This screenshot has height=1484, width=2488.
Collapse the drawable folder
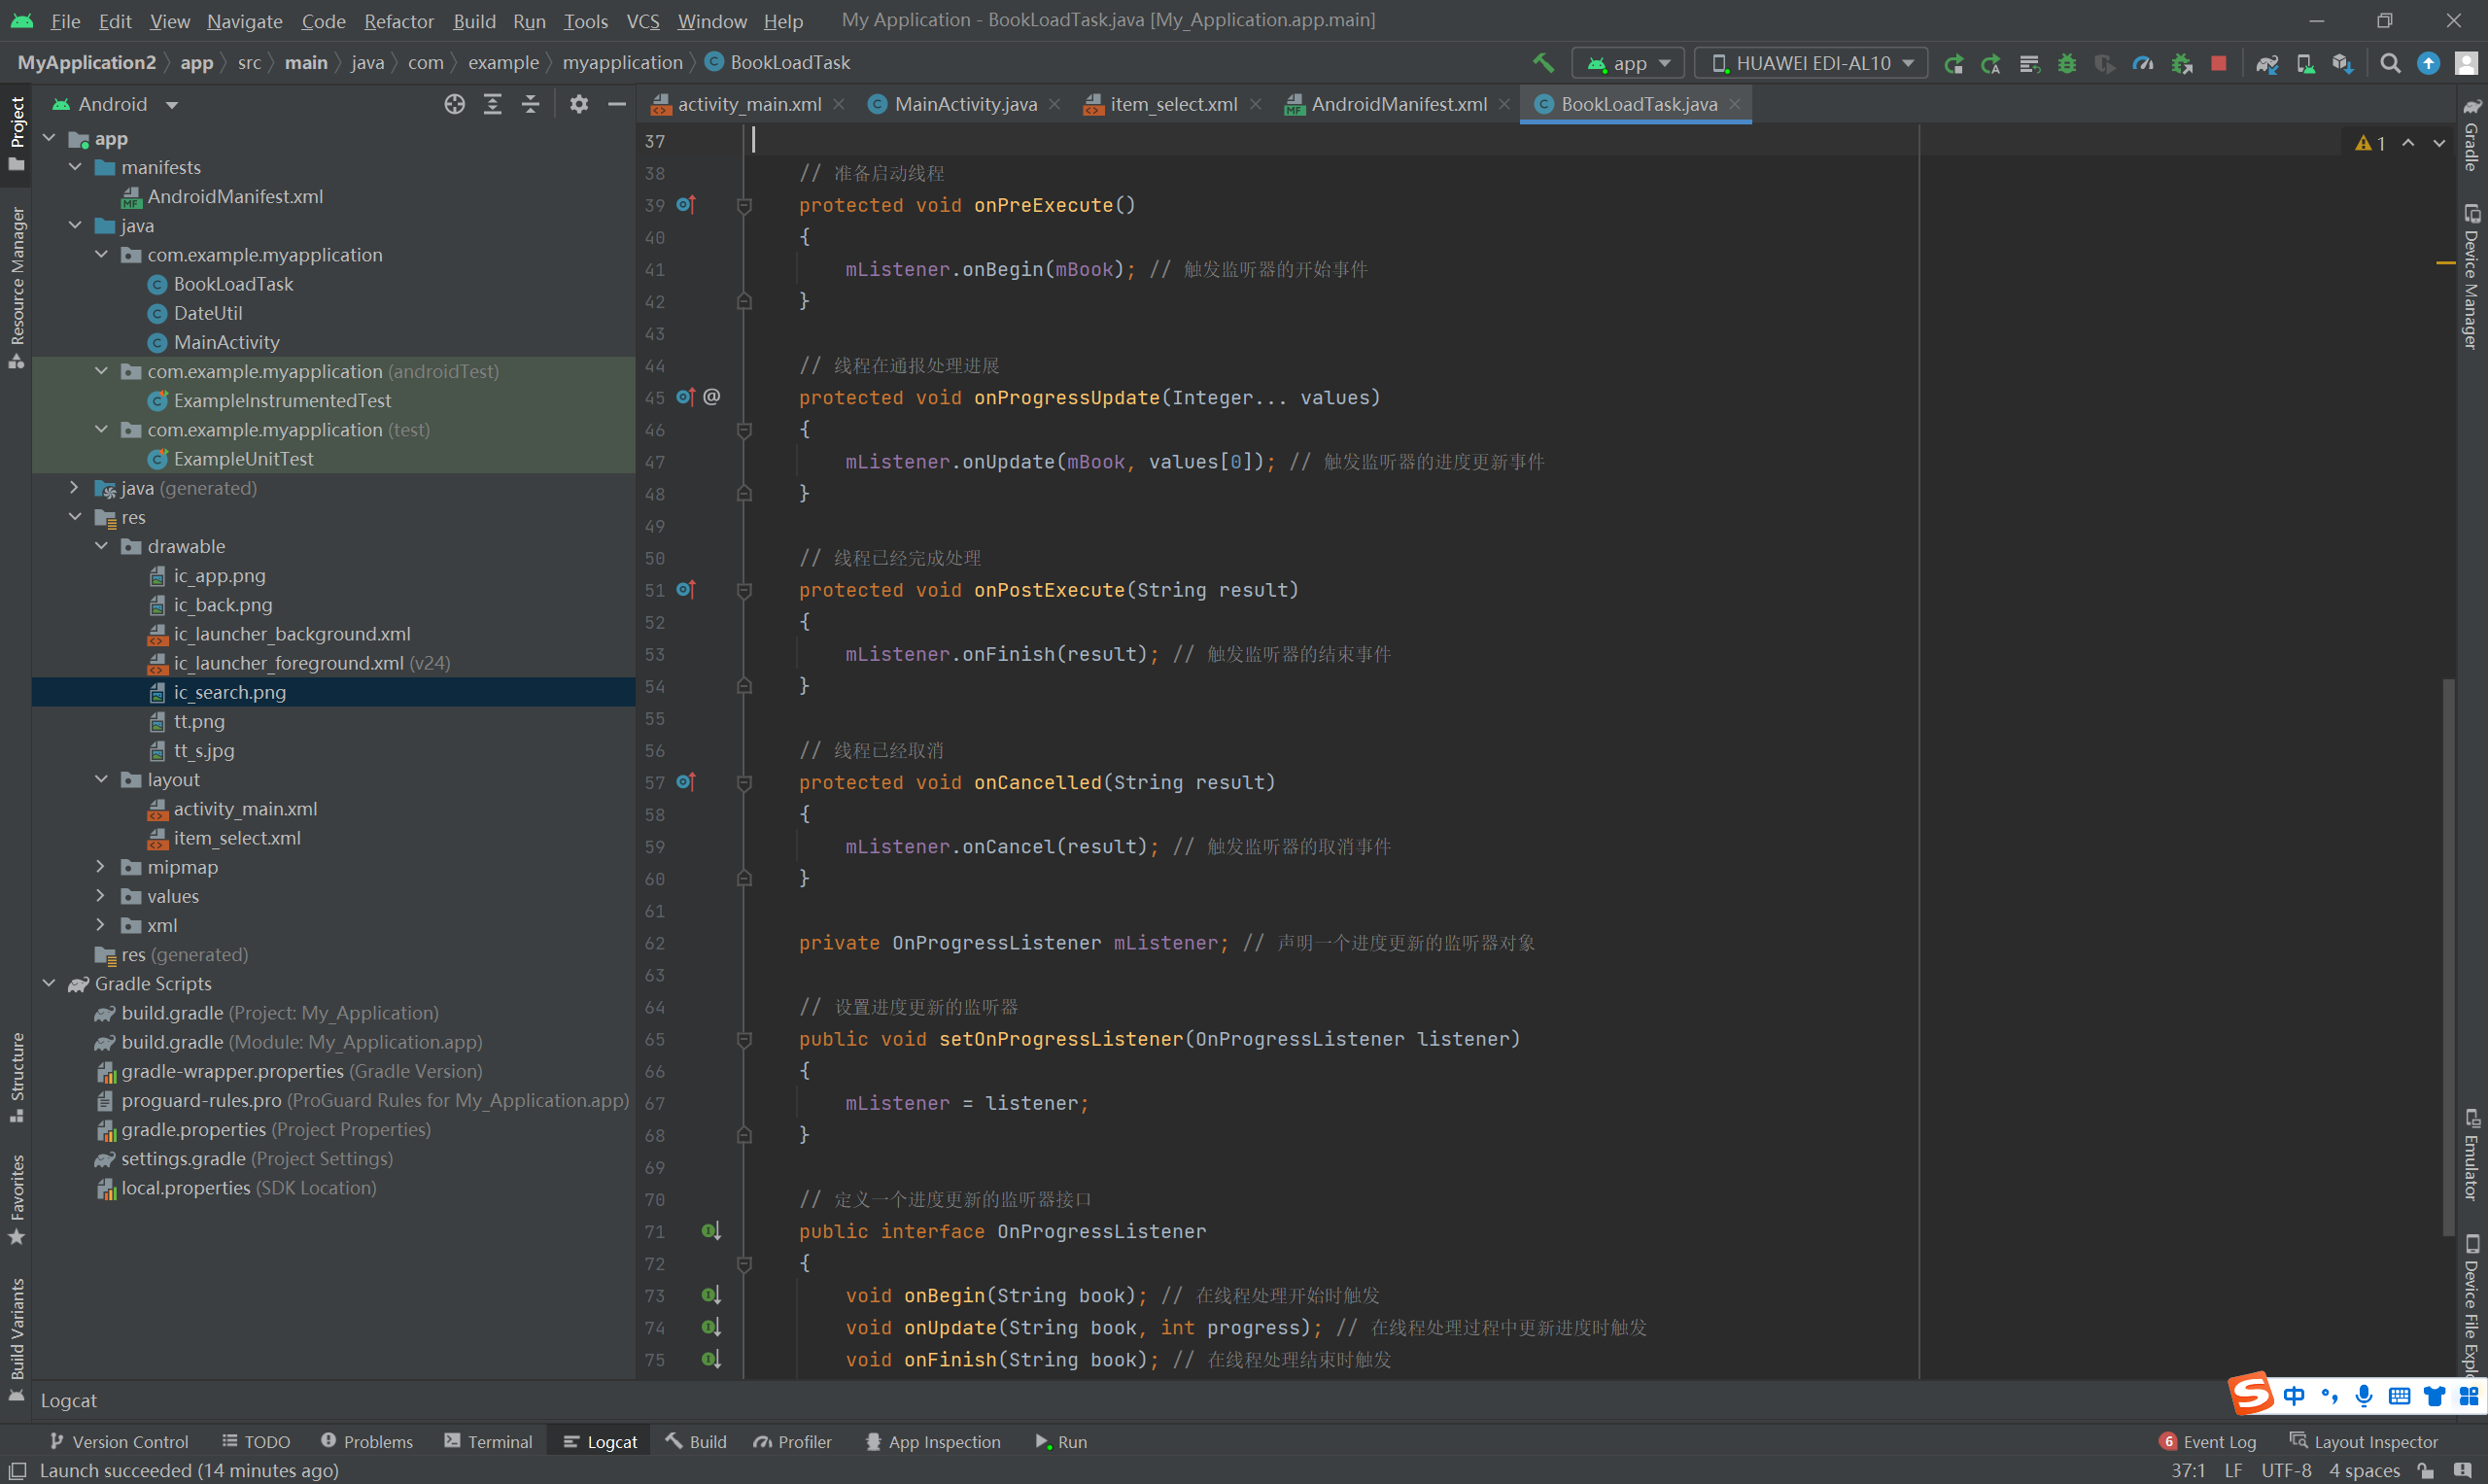tap(100, 546)
